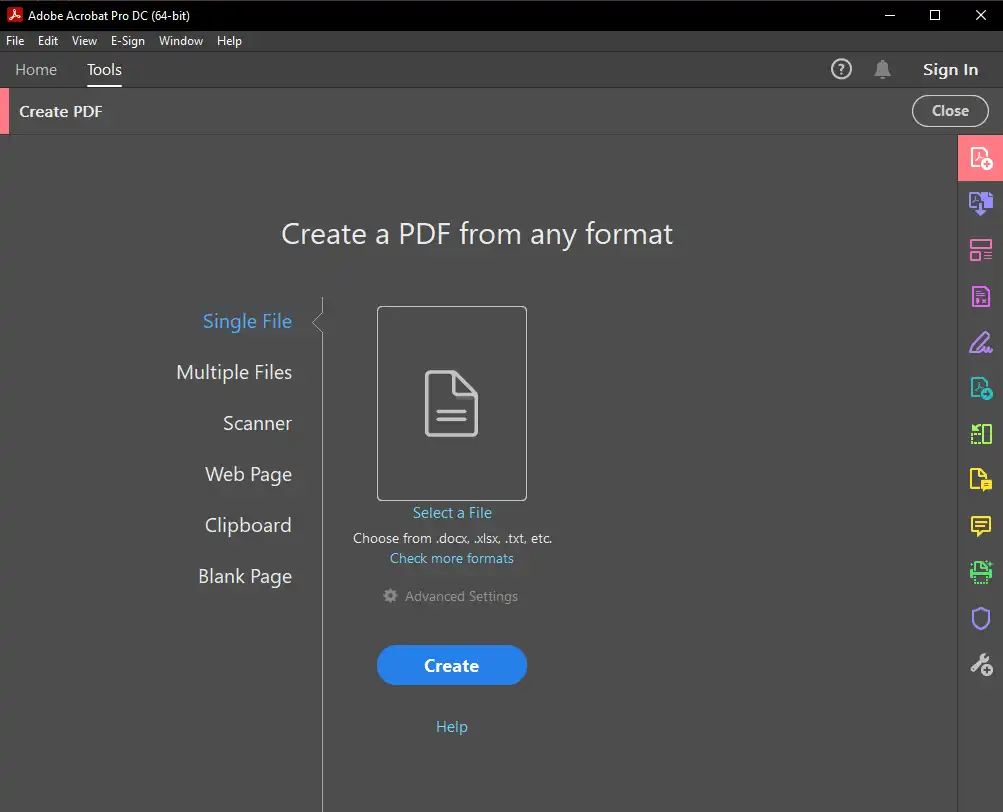The width and height of the screenshot is (1003, 812).
Task: Open the notifications bell
Action: tap(882, 69)
